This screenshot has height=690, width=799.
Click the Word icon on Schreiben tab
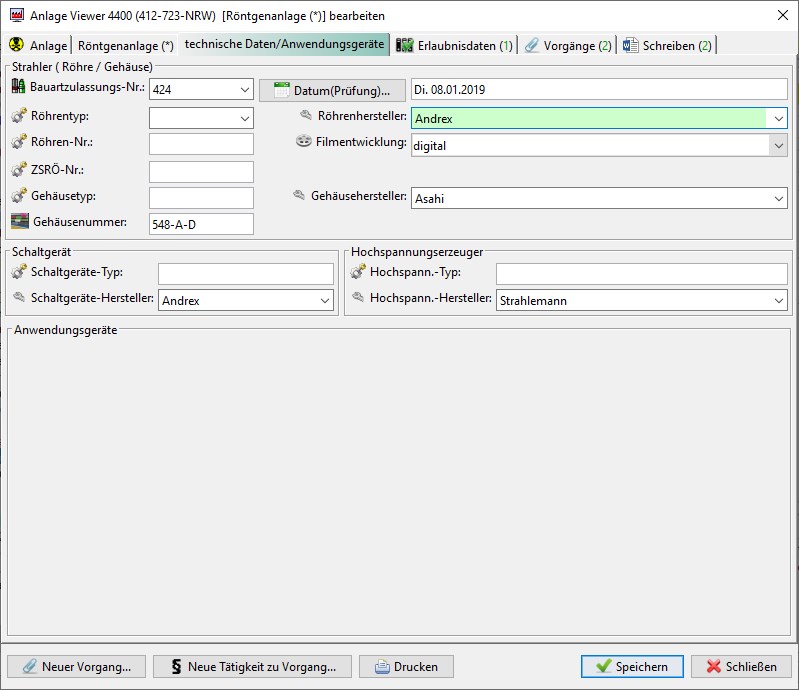[630, 46]
